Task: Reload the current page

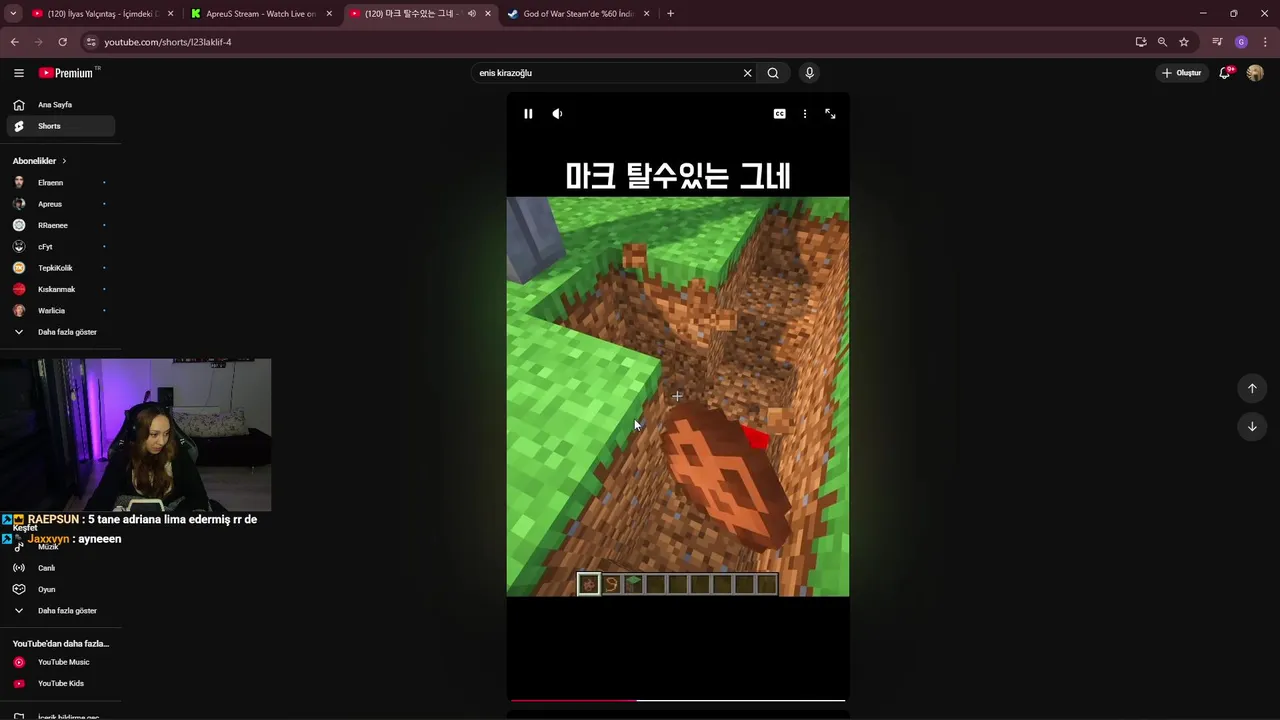Action: pos(62,42)
